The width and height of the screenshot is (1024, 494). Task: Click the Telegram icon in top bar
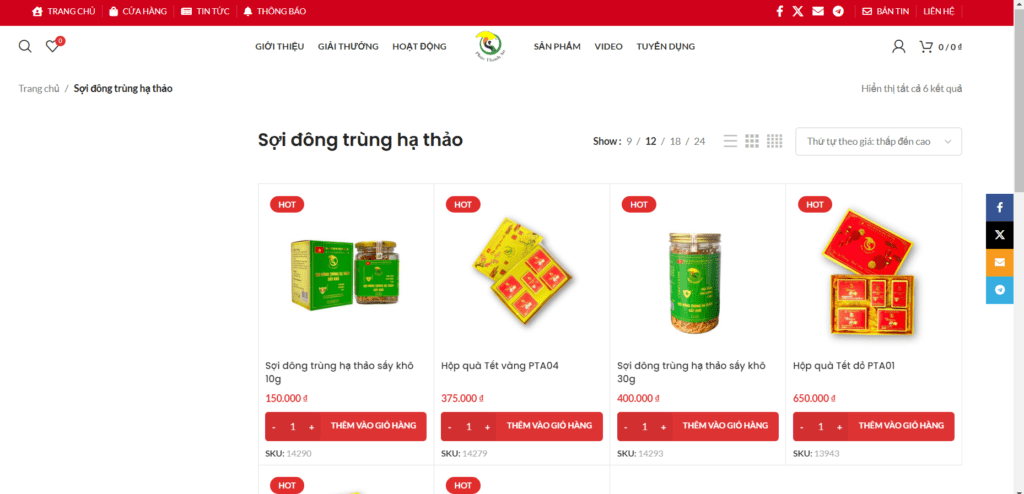pyautogui.click(x=838, y=11)
